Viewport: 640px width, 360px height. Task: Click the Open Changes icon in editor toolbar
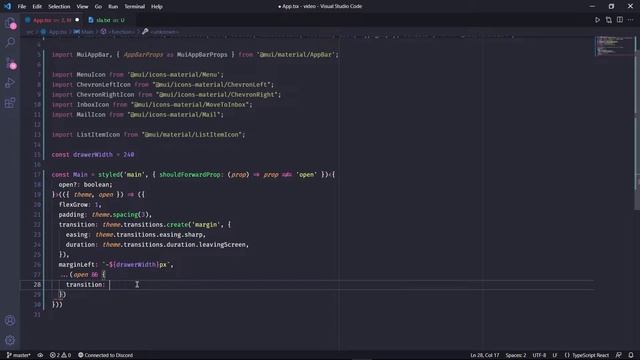coord(609,20)
